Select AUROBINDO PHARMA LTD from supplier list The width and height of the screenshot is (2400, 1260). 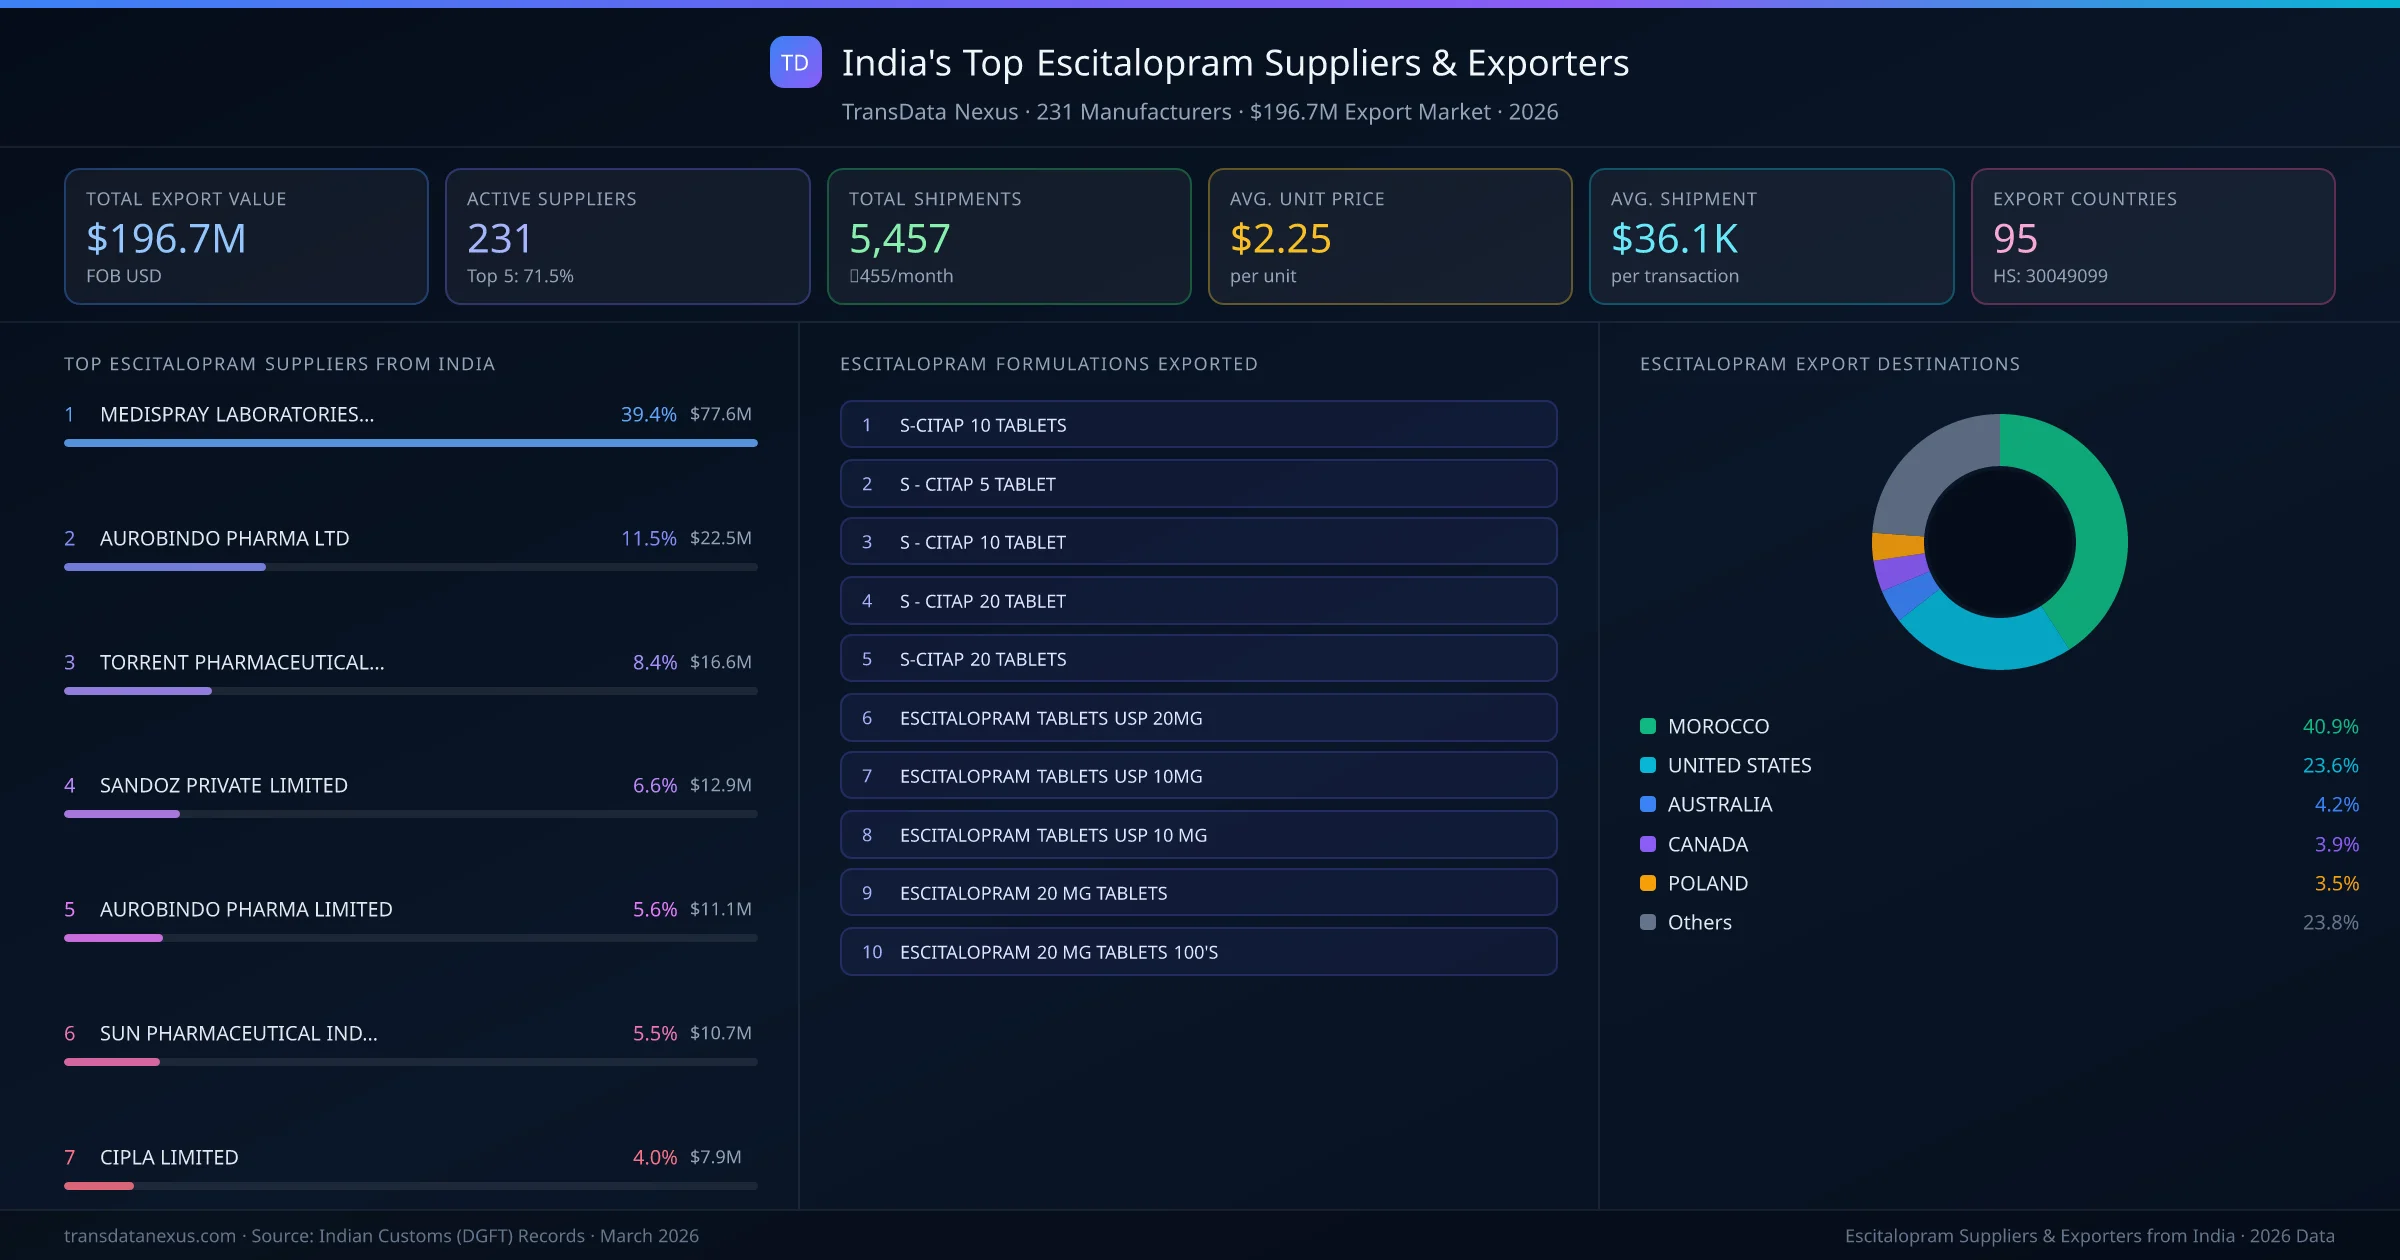pos(224,538)
